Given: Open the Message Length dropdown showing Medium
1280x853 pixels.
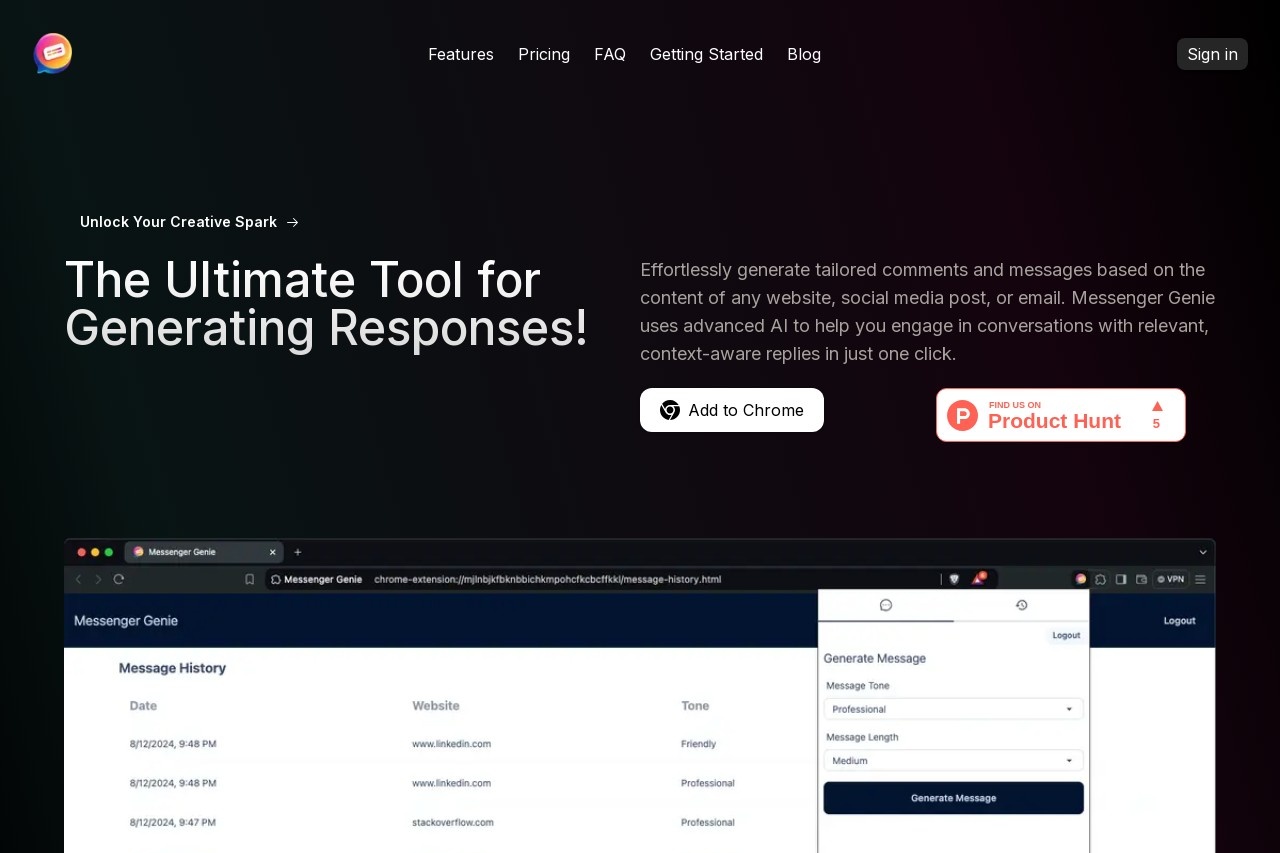Looking at the screenshot, I should (953, 760).
